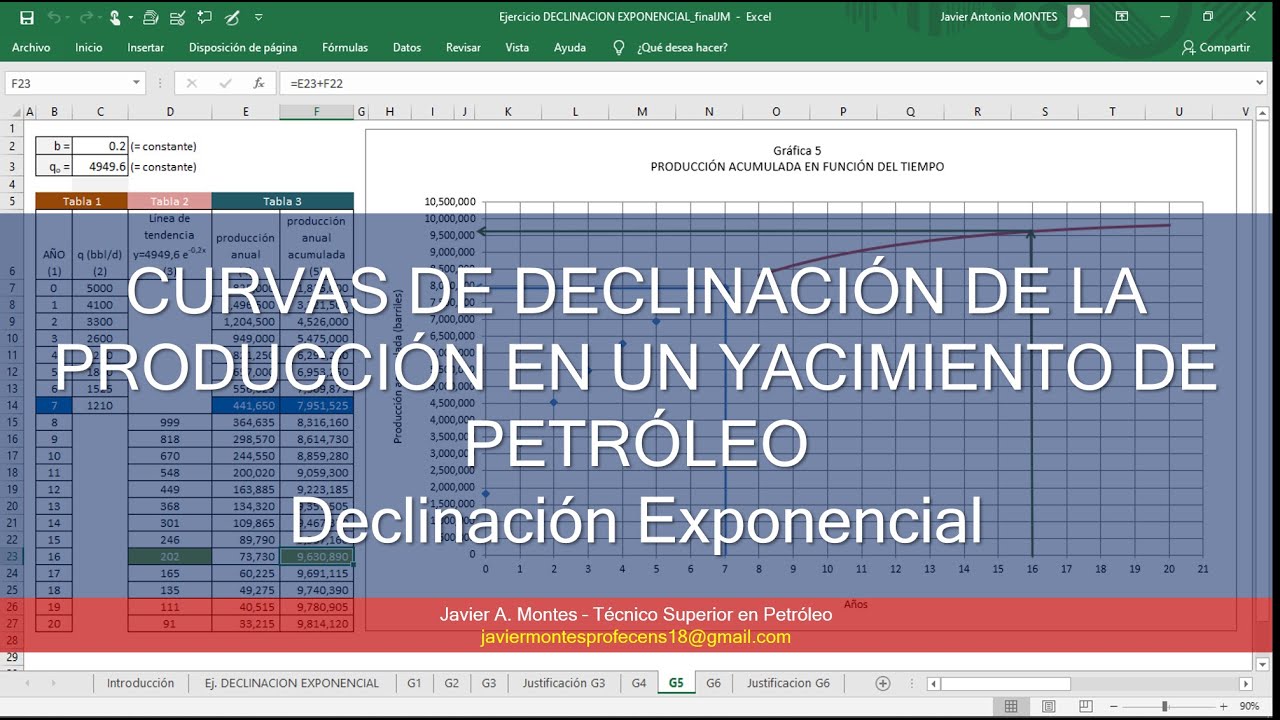
Task: Toggle Touch/Mouse mode hand icon
Action: tap(115, 17)
